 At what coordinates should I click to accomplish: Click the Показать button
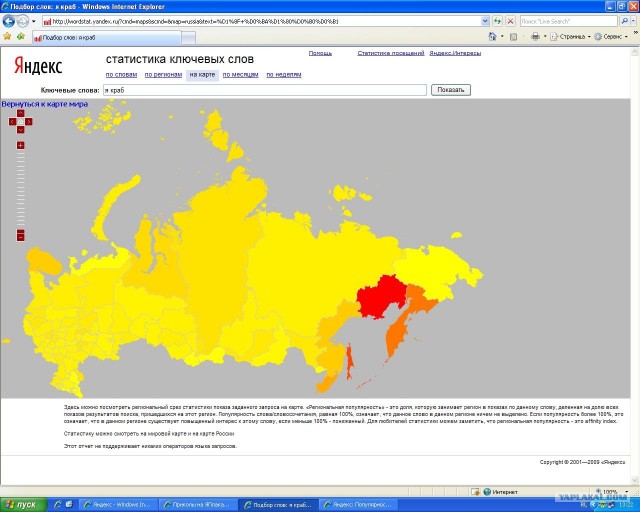point(451,90)
